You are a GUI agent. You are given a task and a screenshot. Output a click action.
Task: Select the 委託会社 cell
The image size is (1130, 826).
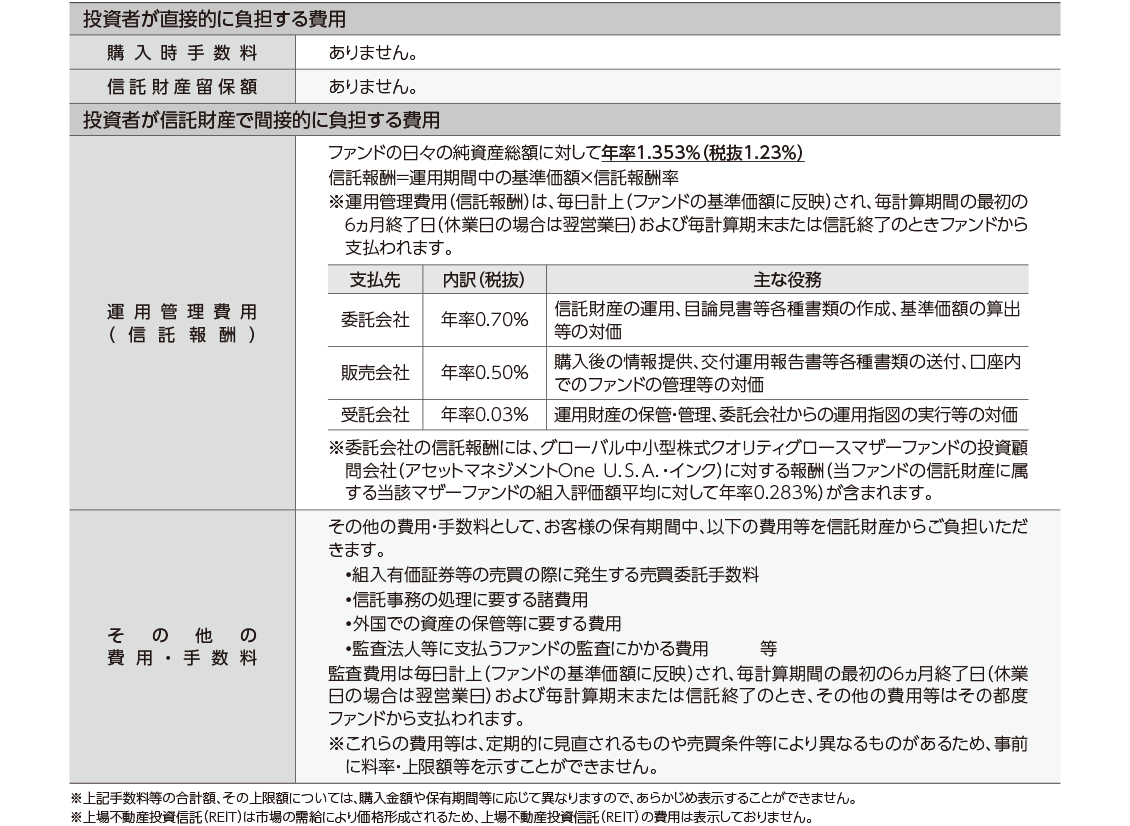coord(374,320)
